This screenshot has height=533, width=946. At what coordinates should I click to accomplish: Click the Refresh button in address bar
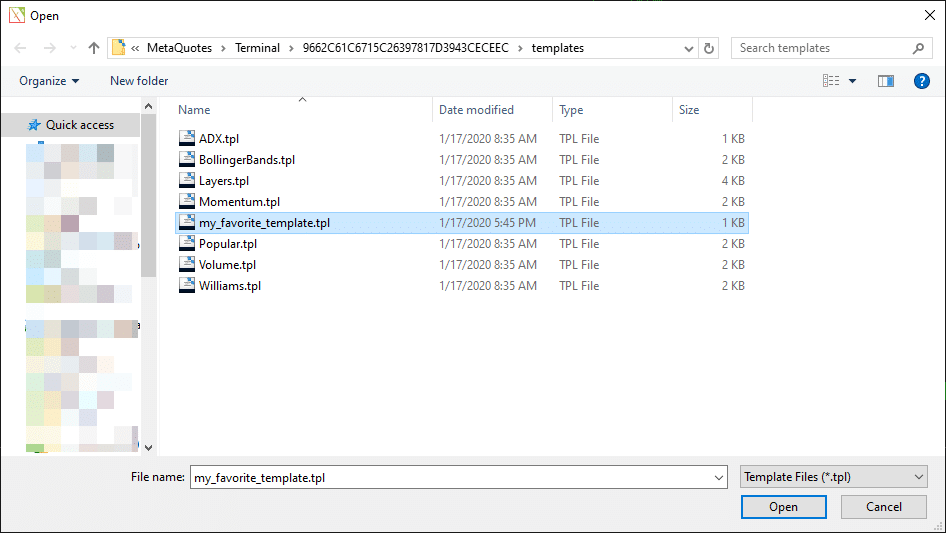(710, 48)
